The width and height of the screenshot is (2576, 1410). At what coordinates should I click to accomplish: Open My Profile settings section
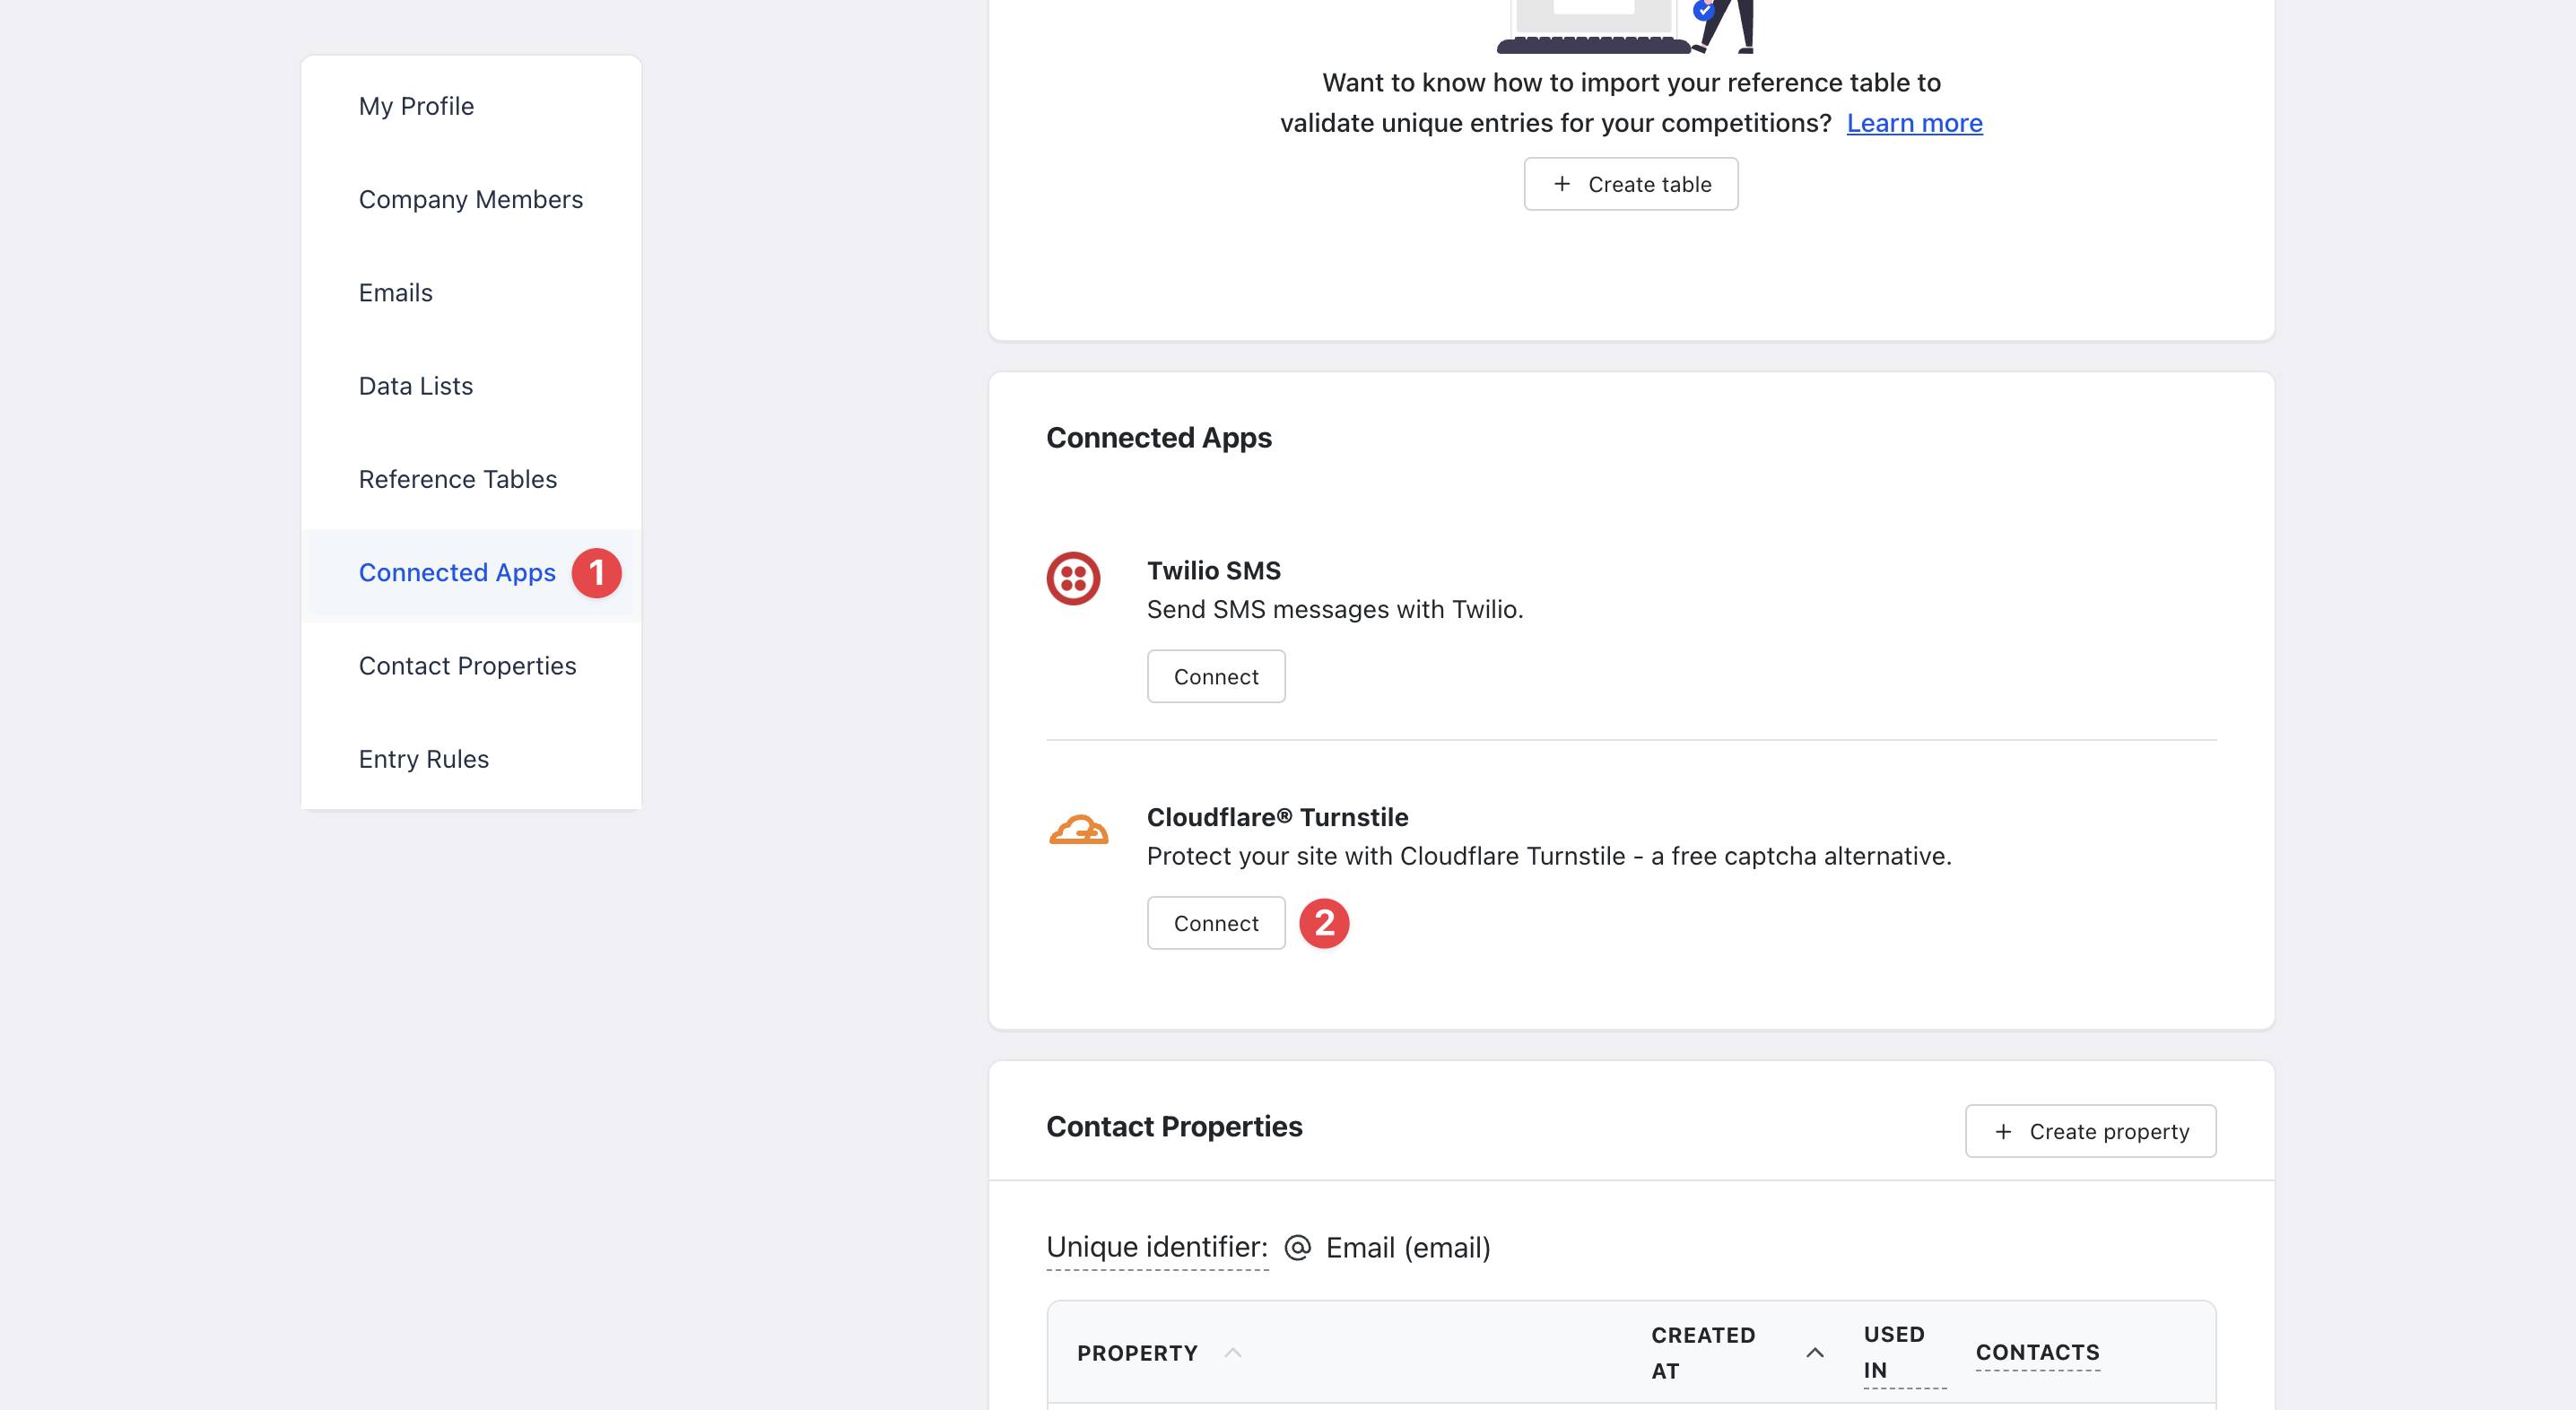416,106
